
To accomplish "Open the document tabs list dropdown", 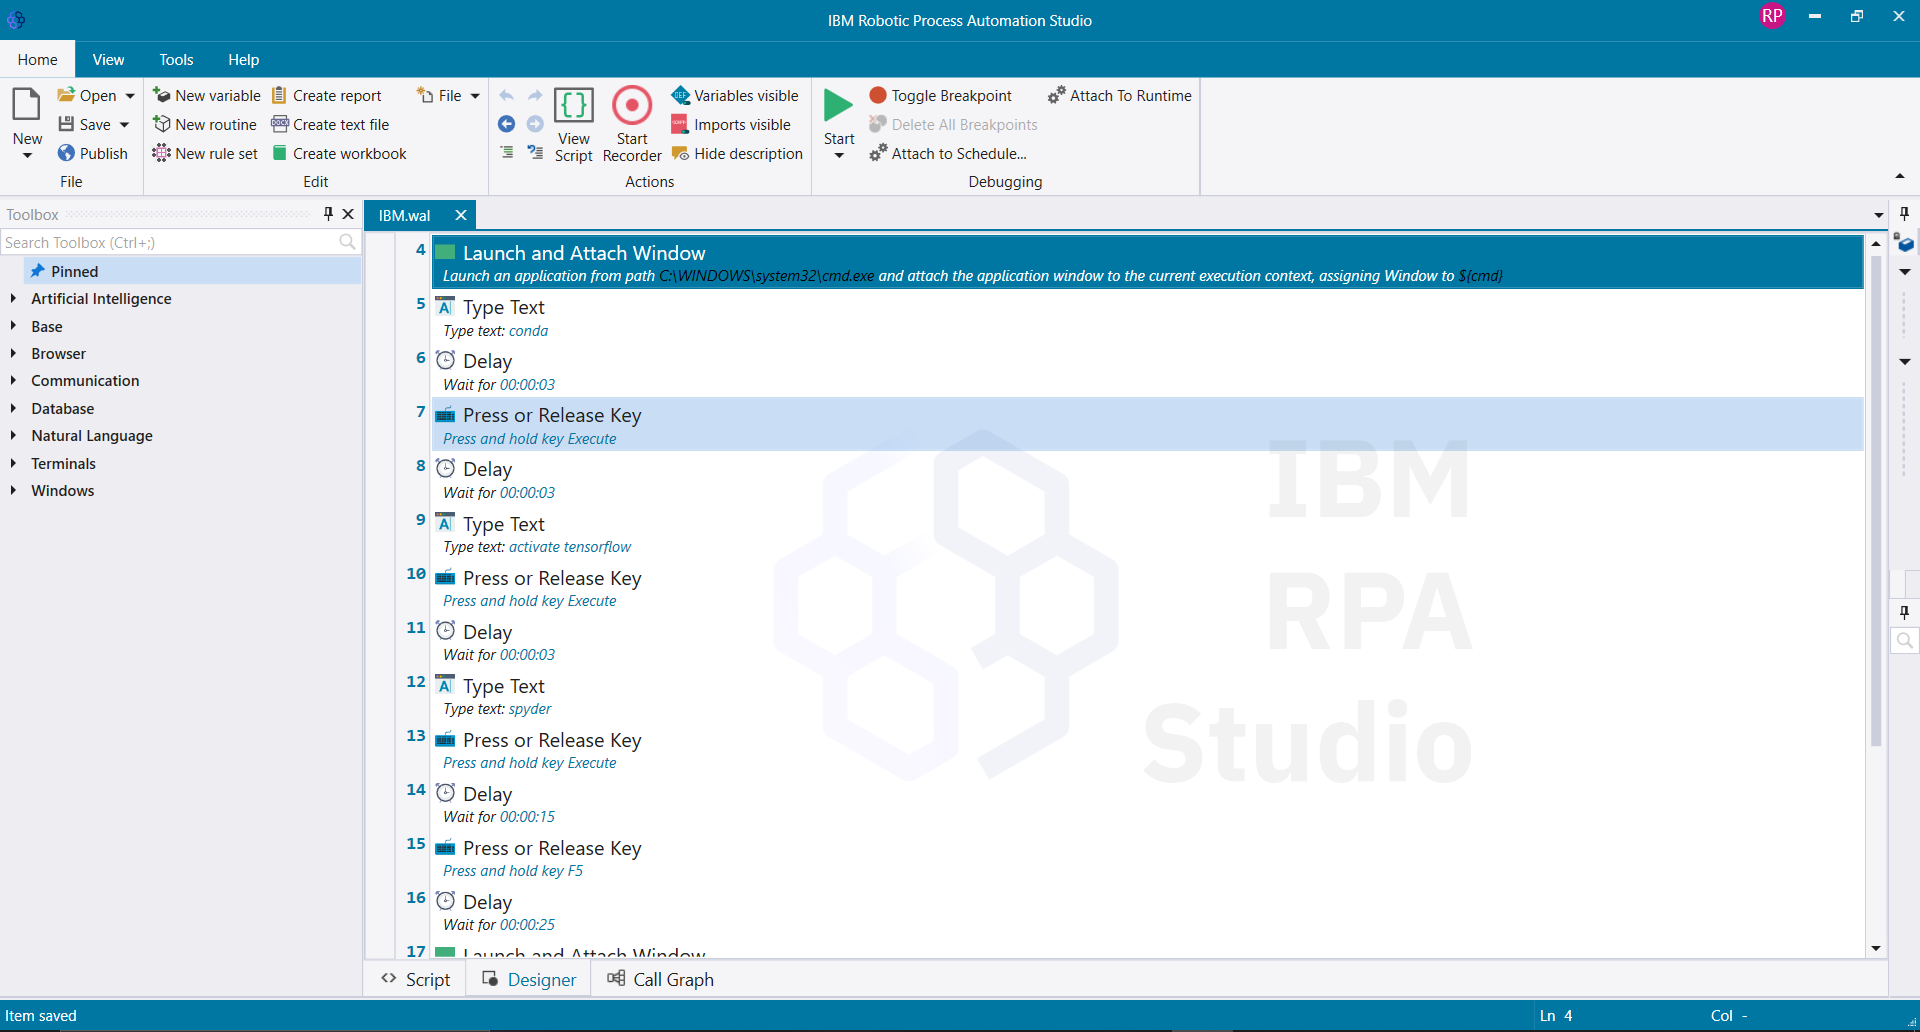I will click(1878, 215).
